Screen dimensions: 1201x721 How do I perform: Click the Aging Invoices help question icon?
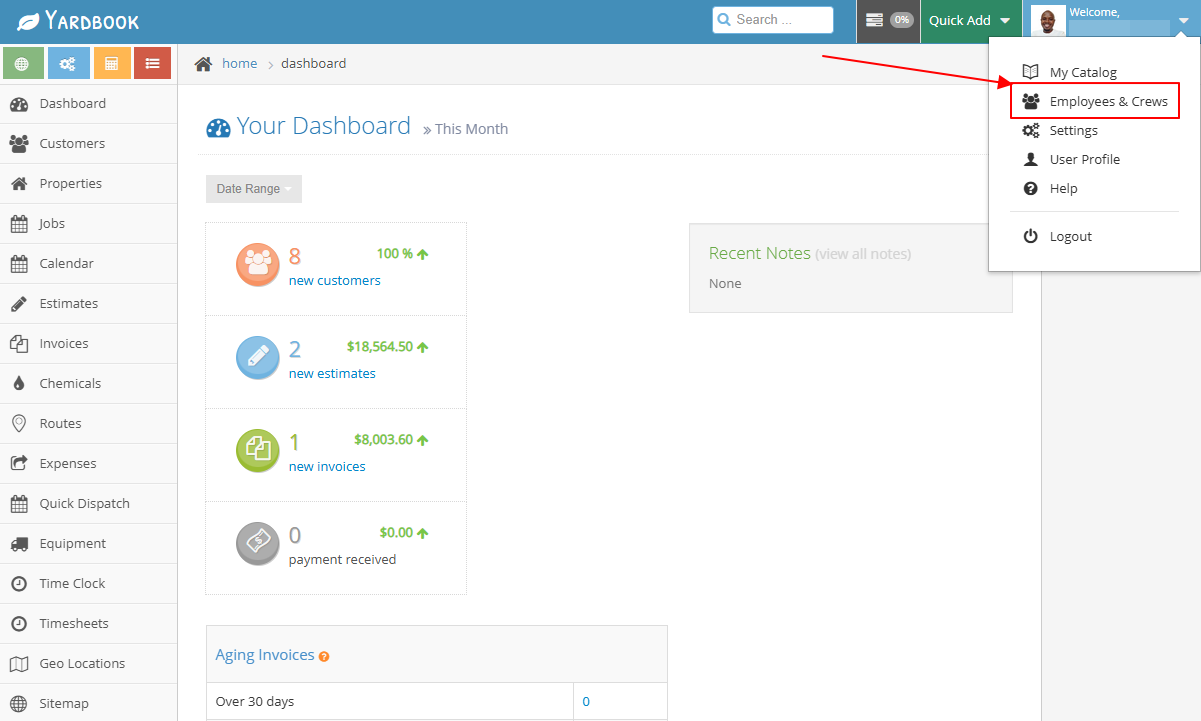click(x=324, y=657)
